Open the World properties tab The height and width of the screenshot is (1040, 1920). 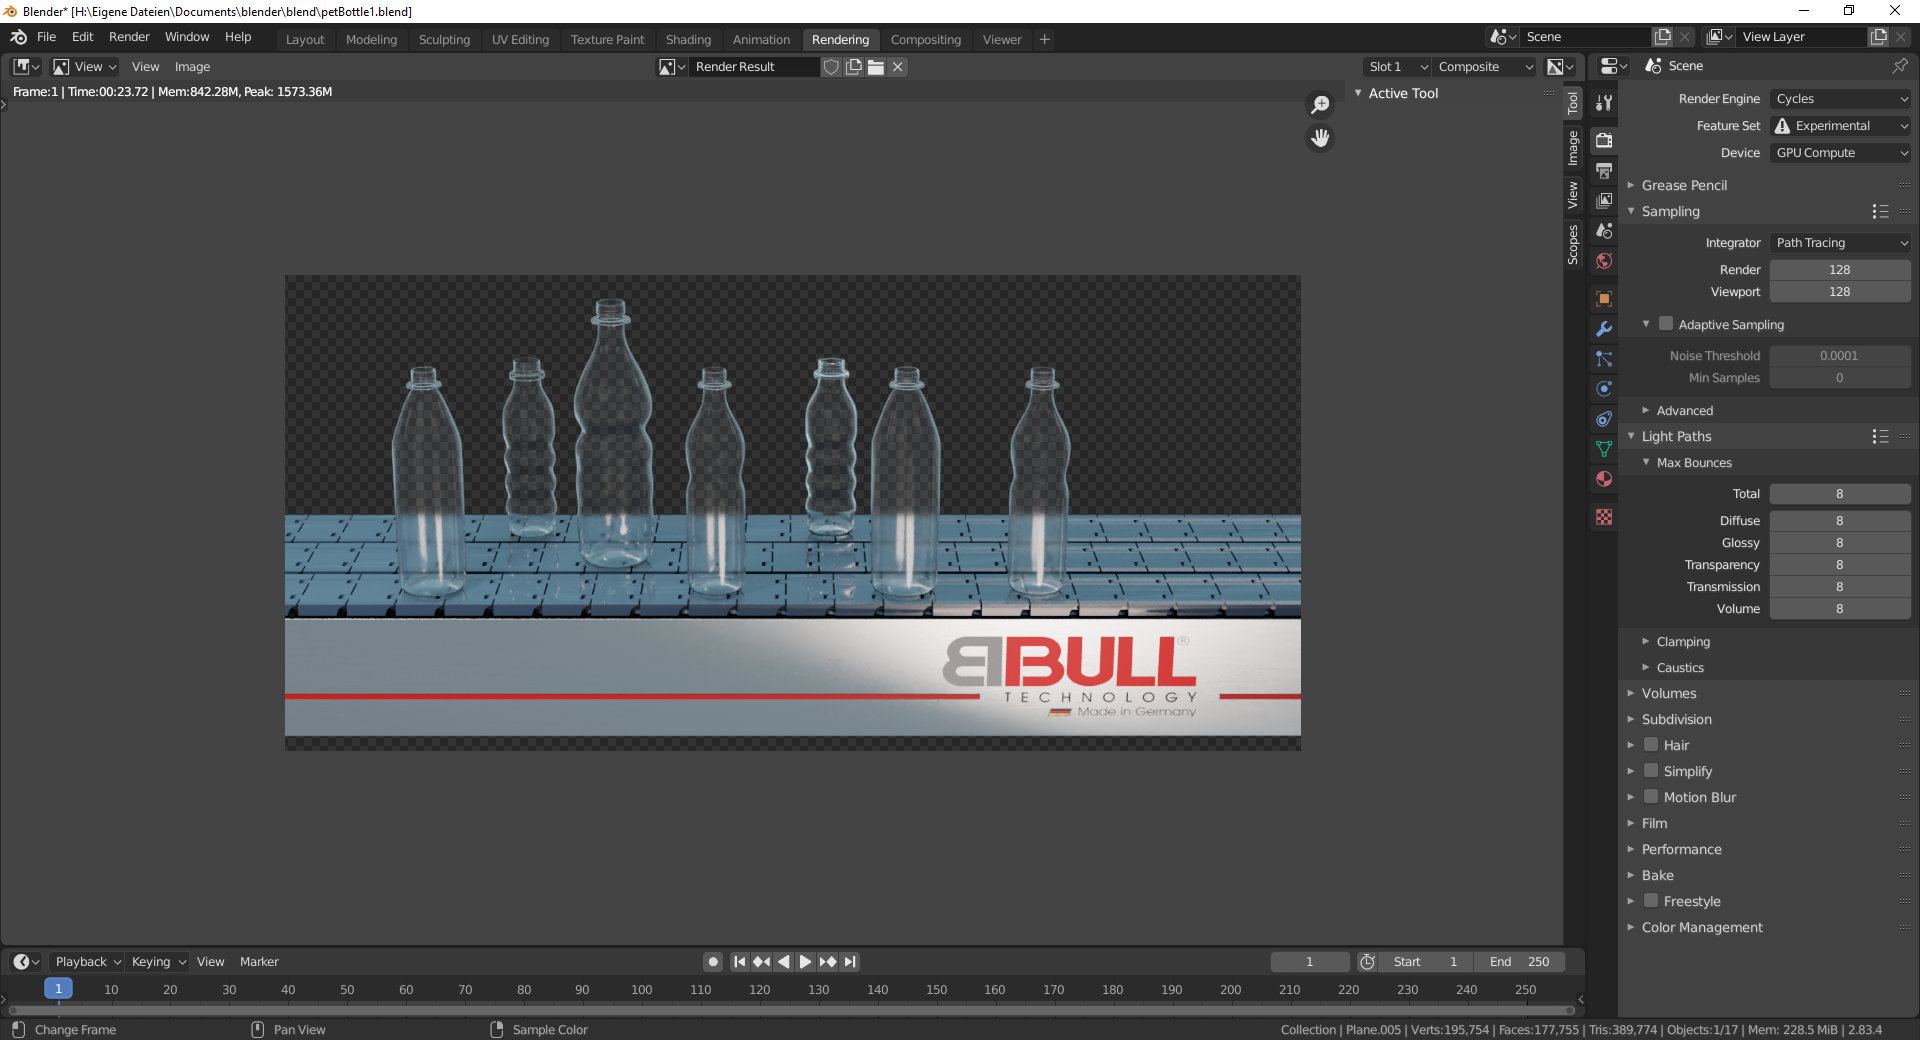[1604, 261]
